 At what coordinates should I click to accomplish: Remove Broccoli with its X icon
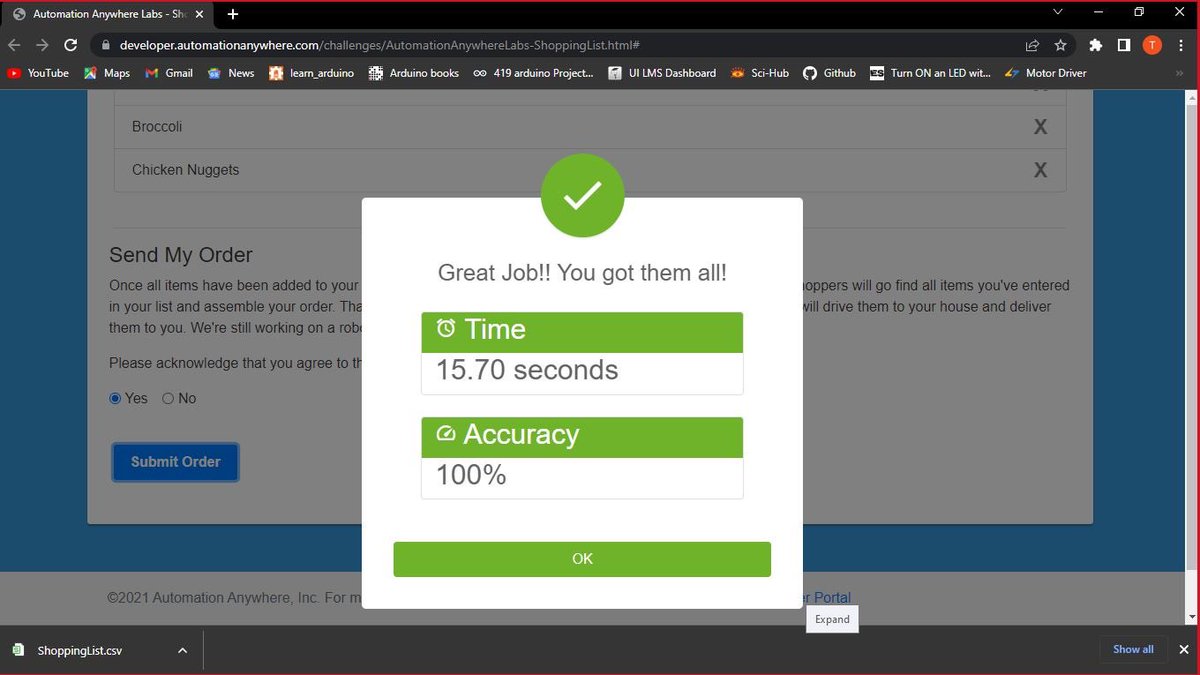click(1040, 127)
